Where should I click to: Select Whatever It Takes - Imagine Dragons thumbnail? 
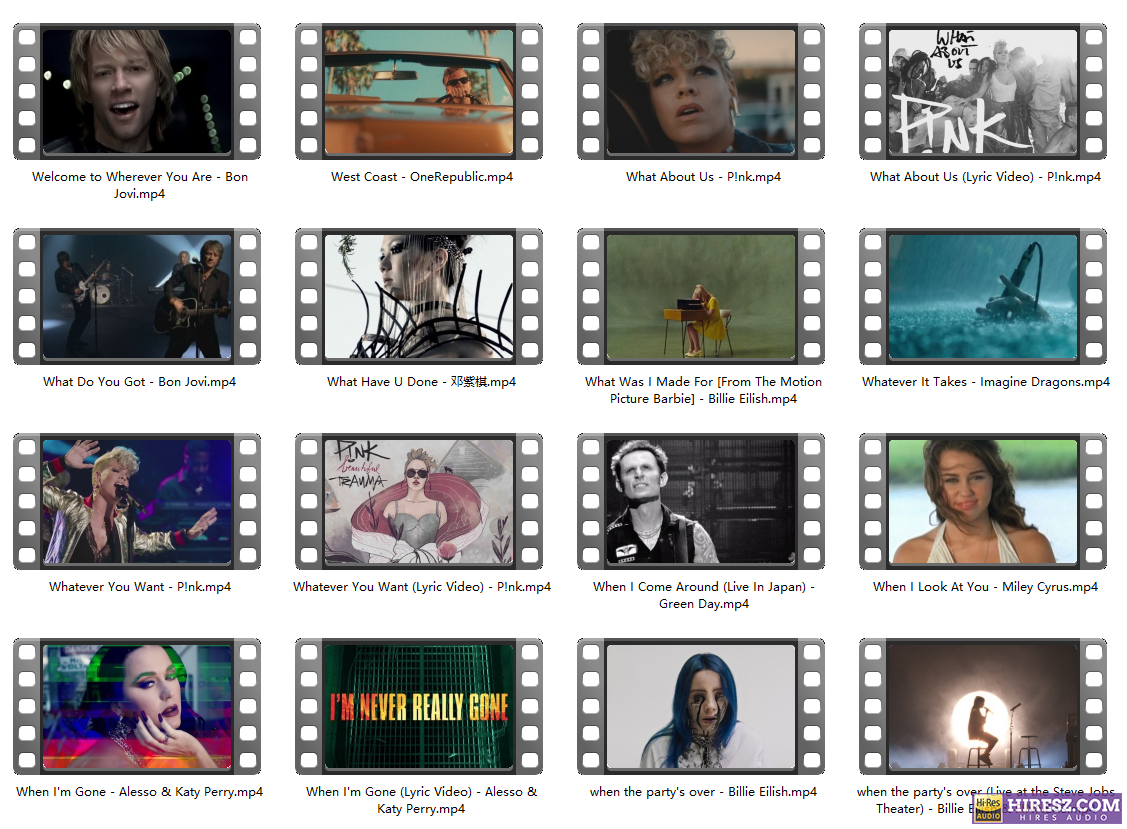[x=983, y=296]
